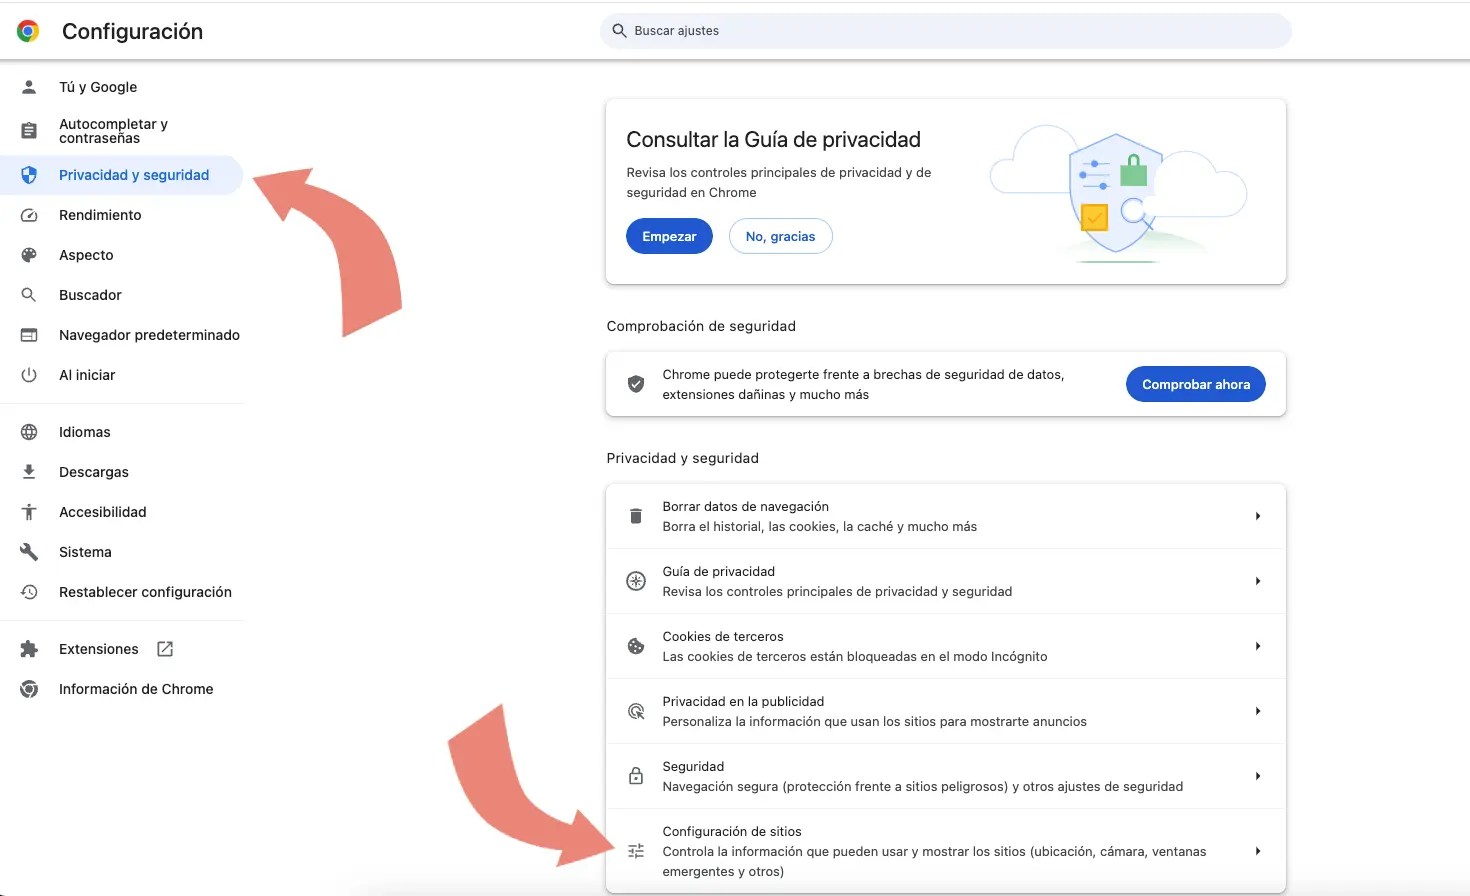Select Privacidad y seguridad in the sidebar
Viewport: 1470px width, 896px height.
click(121, 175)
